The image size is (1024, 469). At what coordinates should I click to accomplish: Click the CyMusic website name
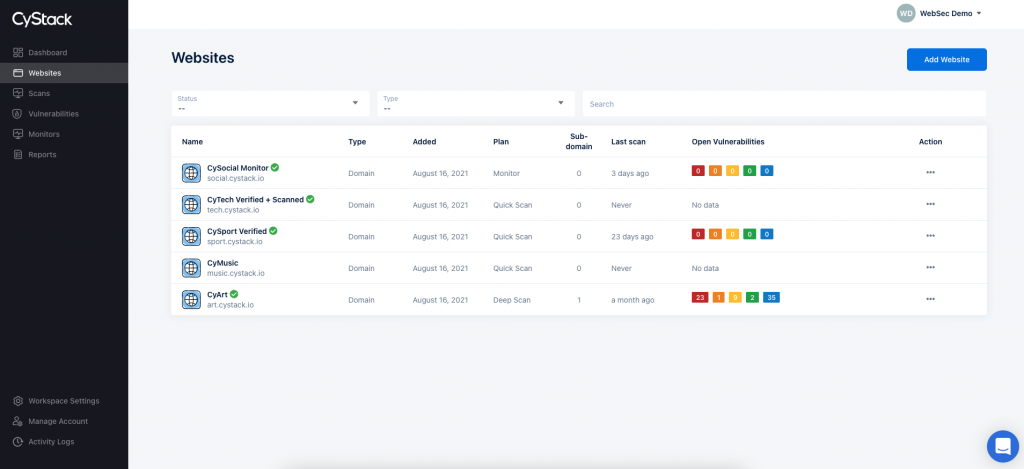pyautogui.click(x=223, y=263)
